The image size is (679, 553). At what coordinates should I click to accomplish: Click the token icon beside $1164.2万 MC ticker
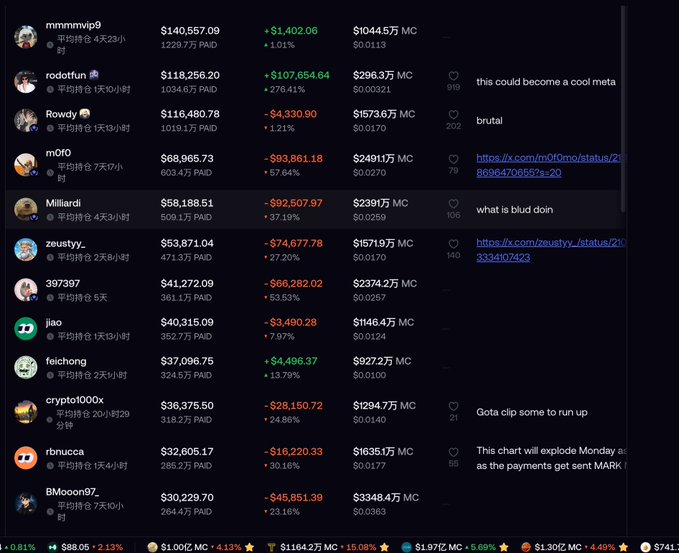pyautogui.click(x=272, y=547)
